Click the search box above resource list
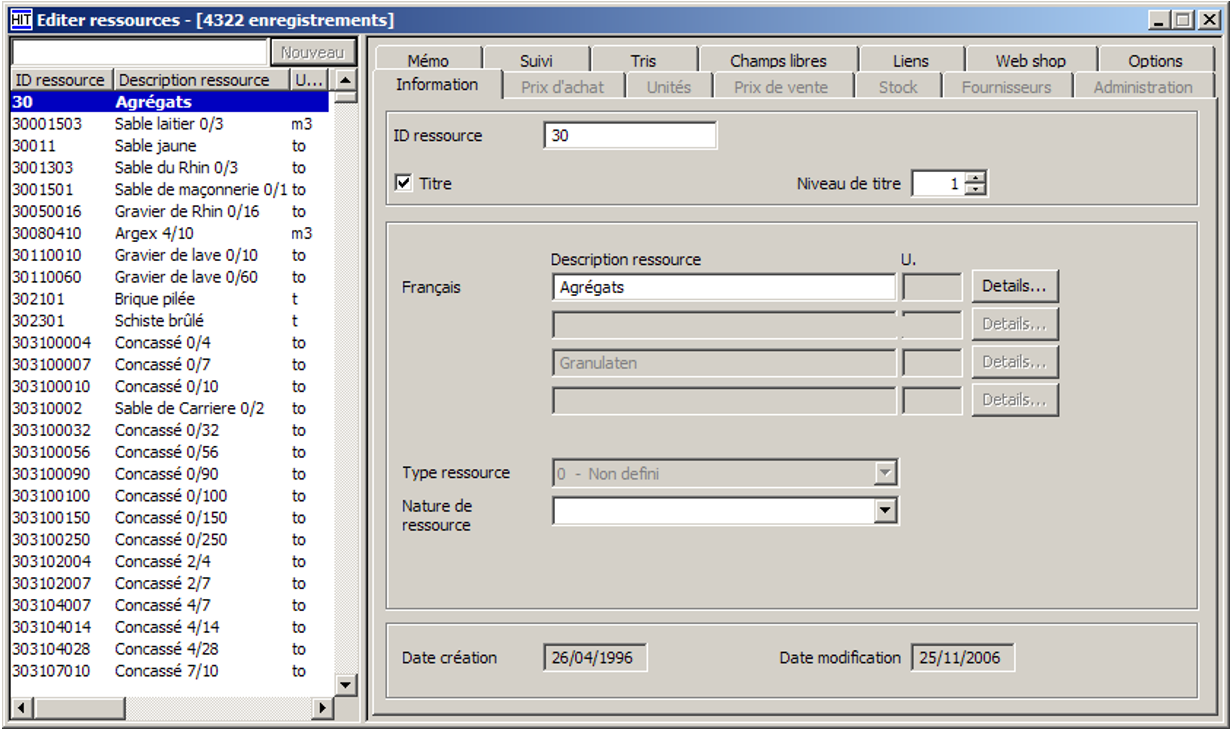 tap(139, 52)
